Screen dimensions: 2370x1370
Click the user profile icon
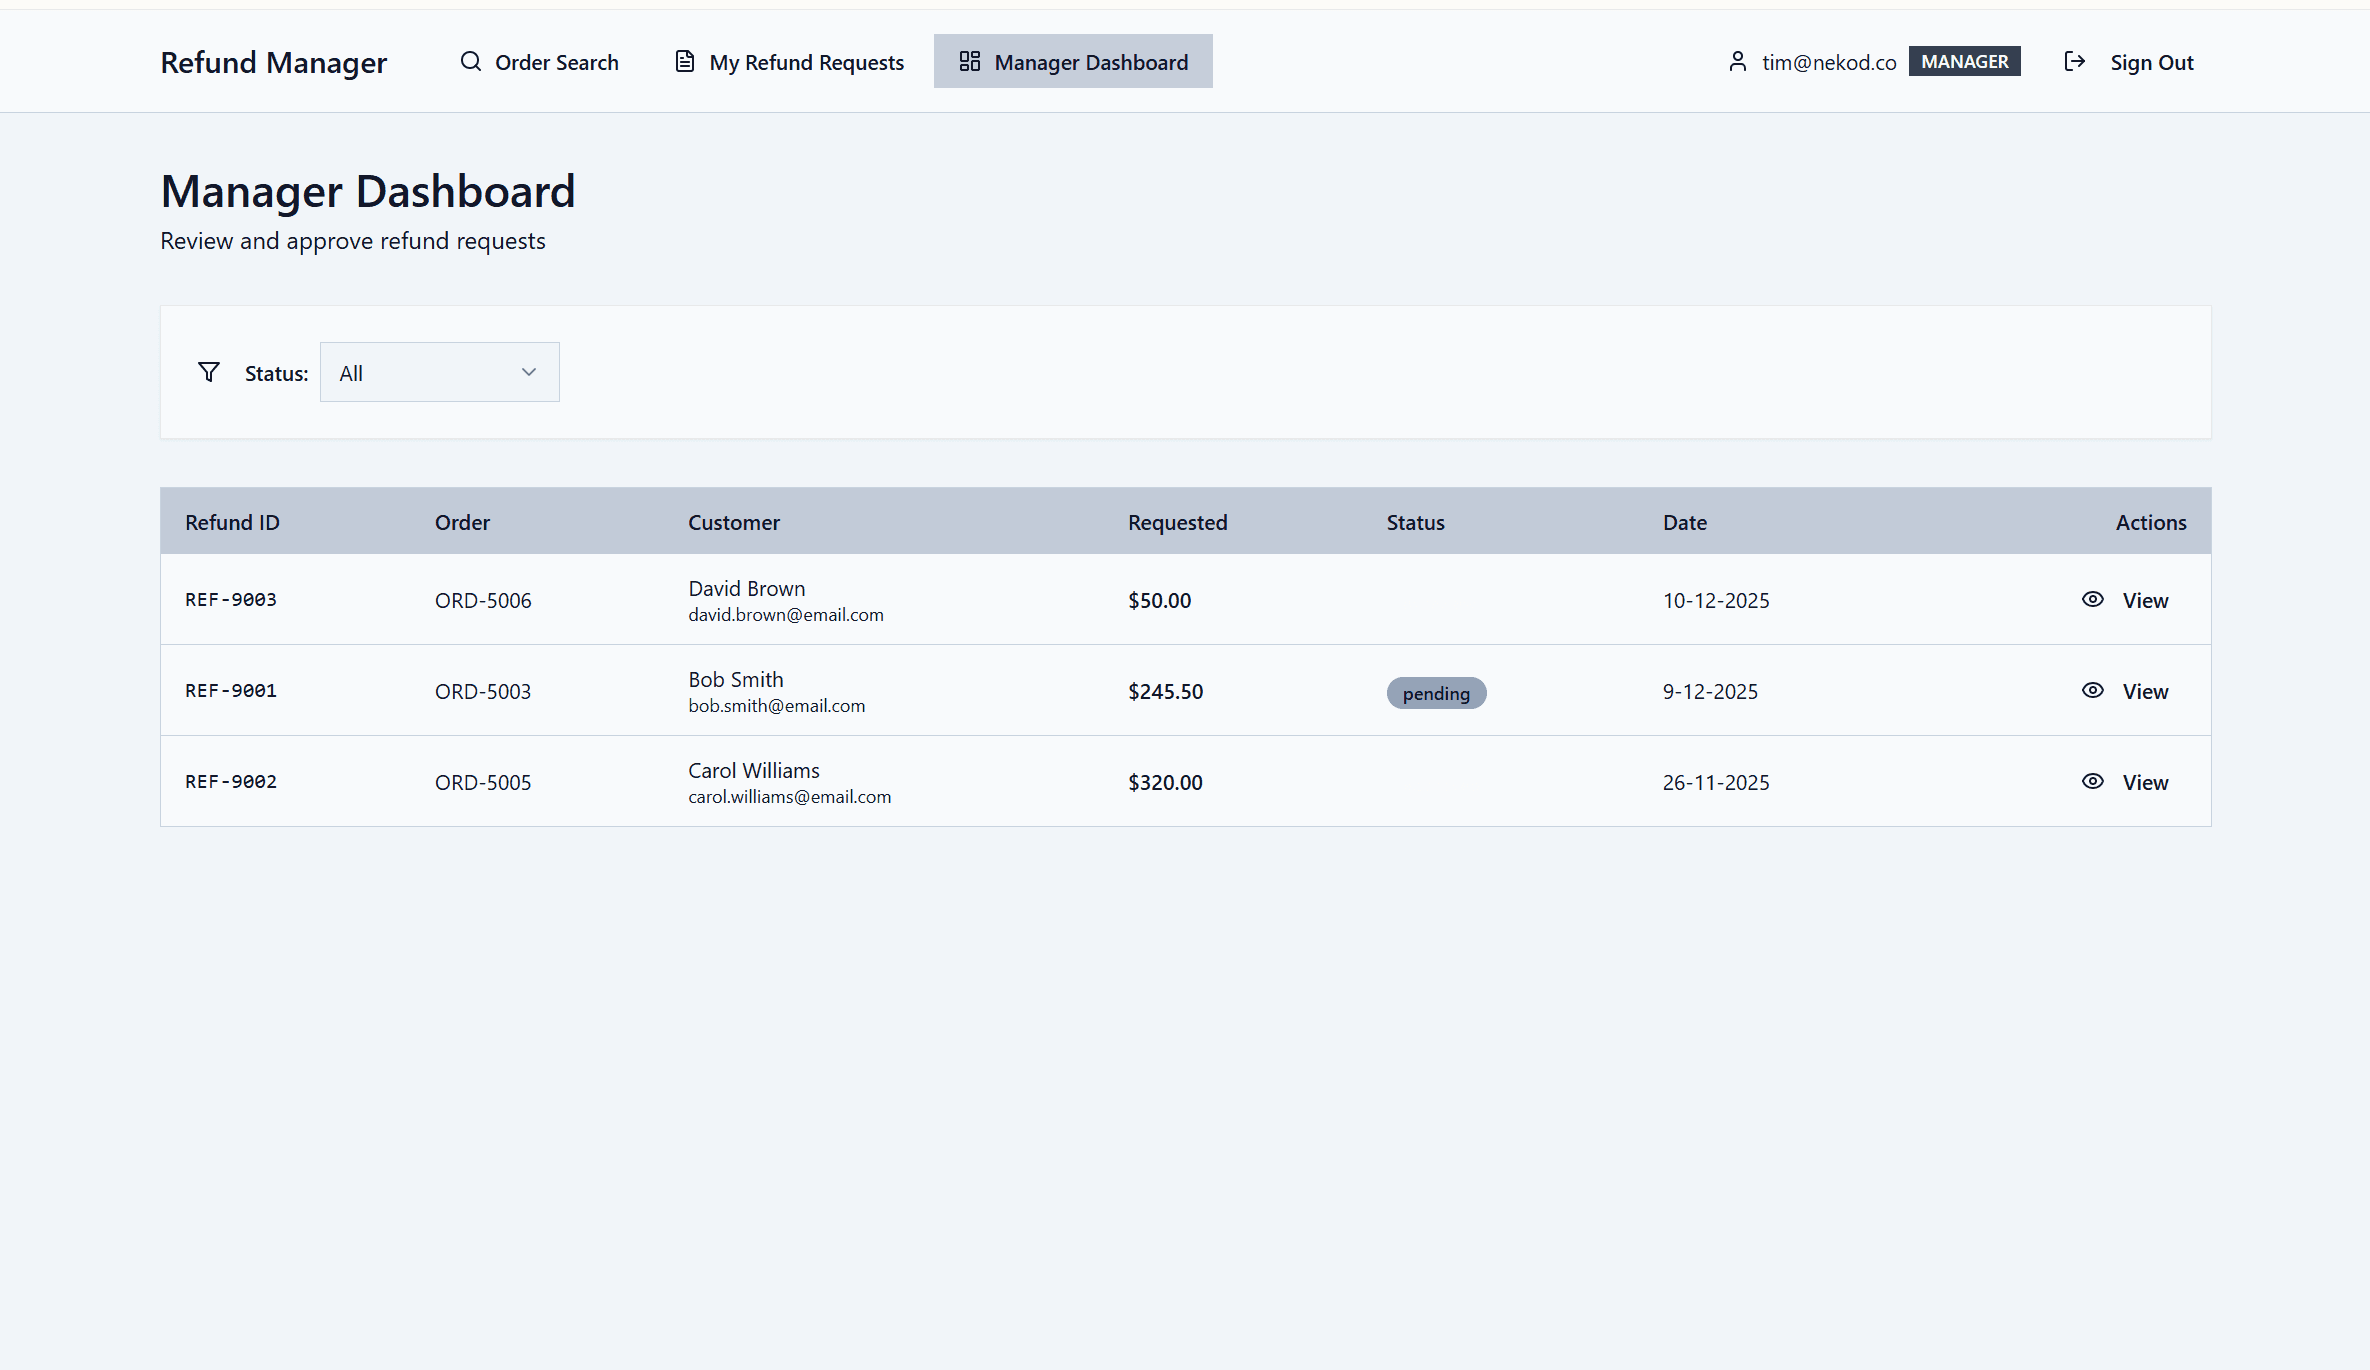tap(1738, 62)
